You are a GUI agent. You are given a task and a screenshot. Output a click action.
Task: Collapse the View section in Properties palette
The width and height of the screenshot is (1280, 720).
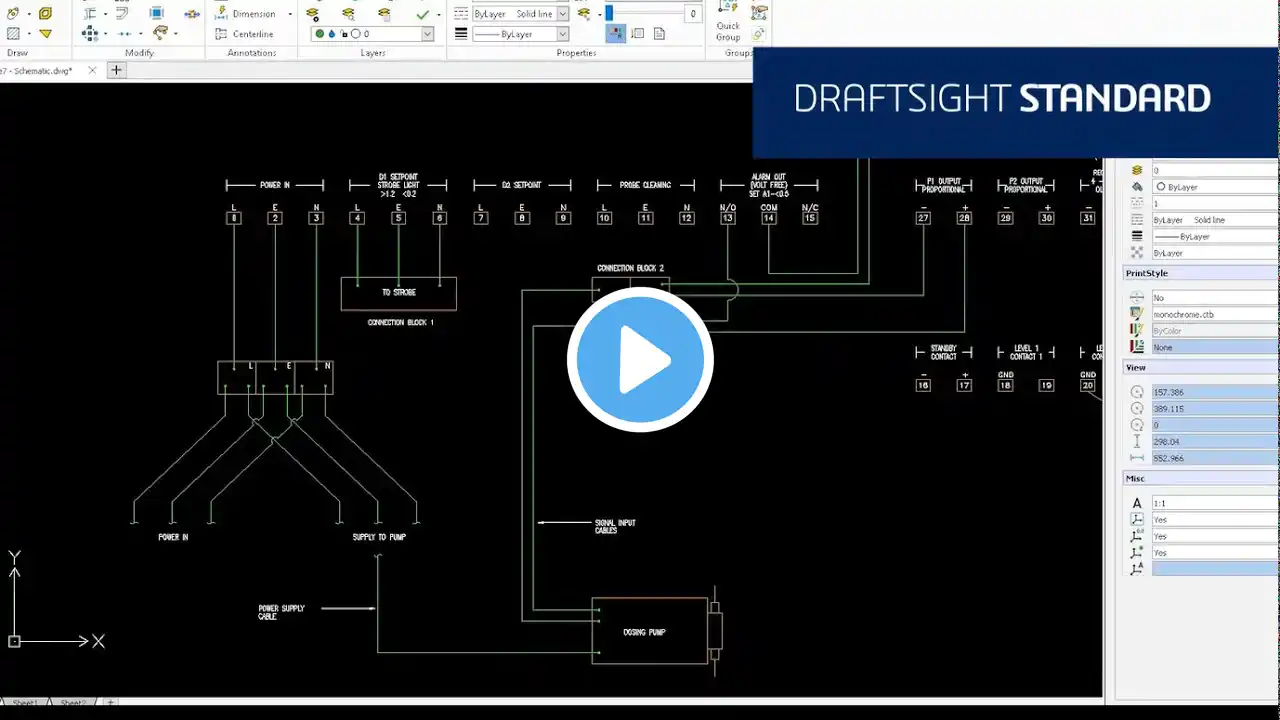pyautogui.click(x=1201, y=368)
